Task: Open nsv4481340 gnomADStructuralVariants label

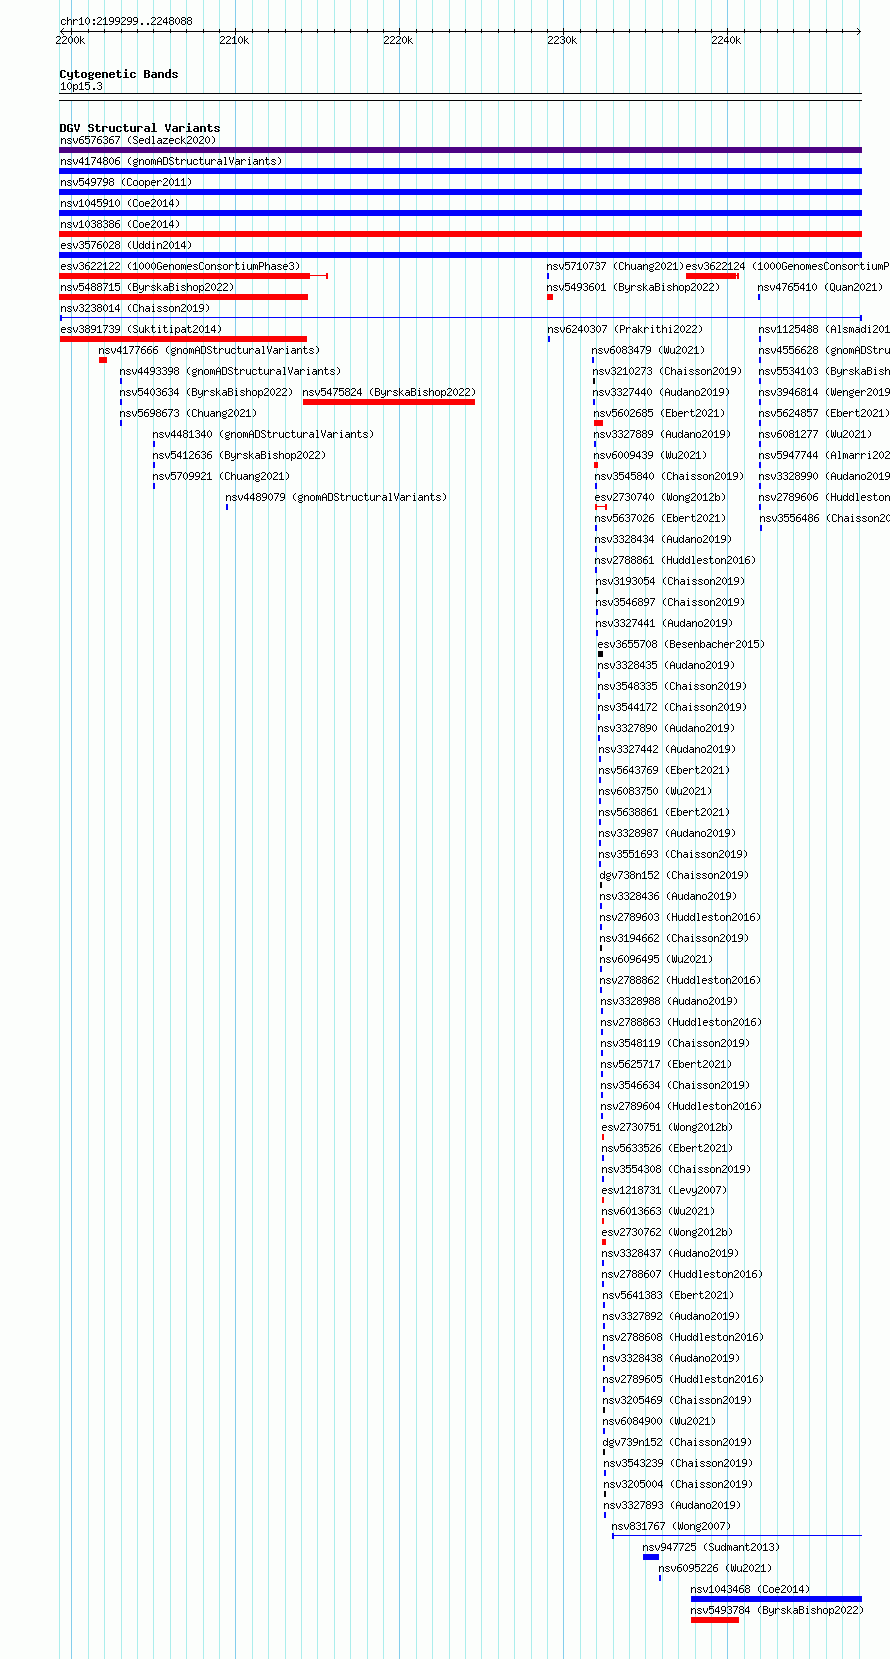Action: click(x=263, y=434)
